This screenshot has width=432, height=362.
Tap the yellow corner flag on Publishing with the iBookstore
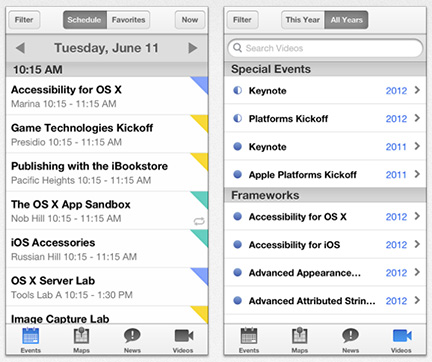(201, 160)
